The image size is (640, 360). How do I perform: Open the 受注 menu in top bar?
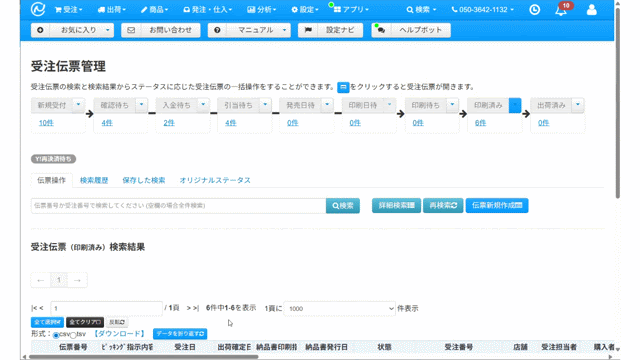point(68,9)
